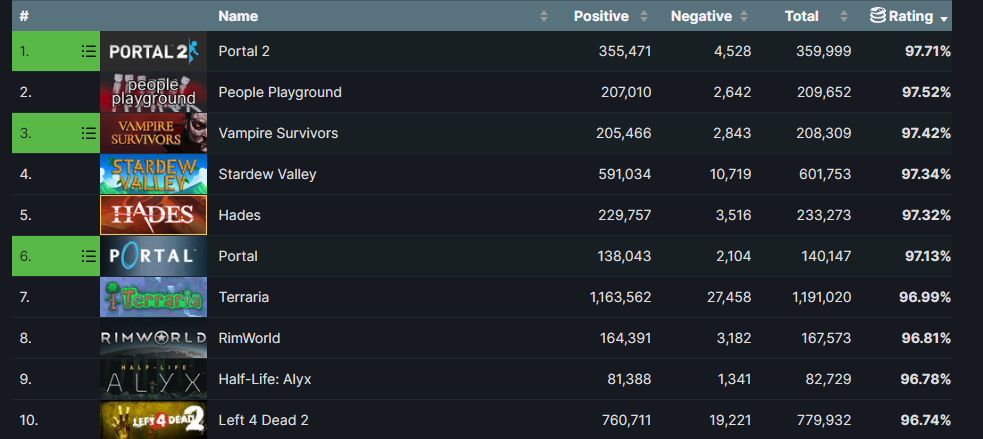The width and height of the screenshot is (983, 439).
Task: Click the list icon beside Portal 2
Action: 88,51
